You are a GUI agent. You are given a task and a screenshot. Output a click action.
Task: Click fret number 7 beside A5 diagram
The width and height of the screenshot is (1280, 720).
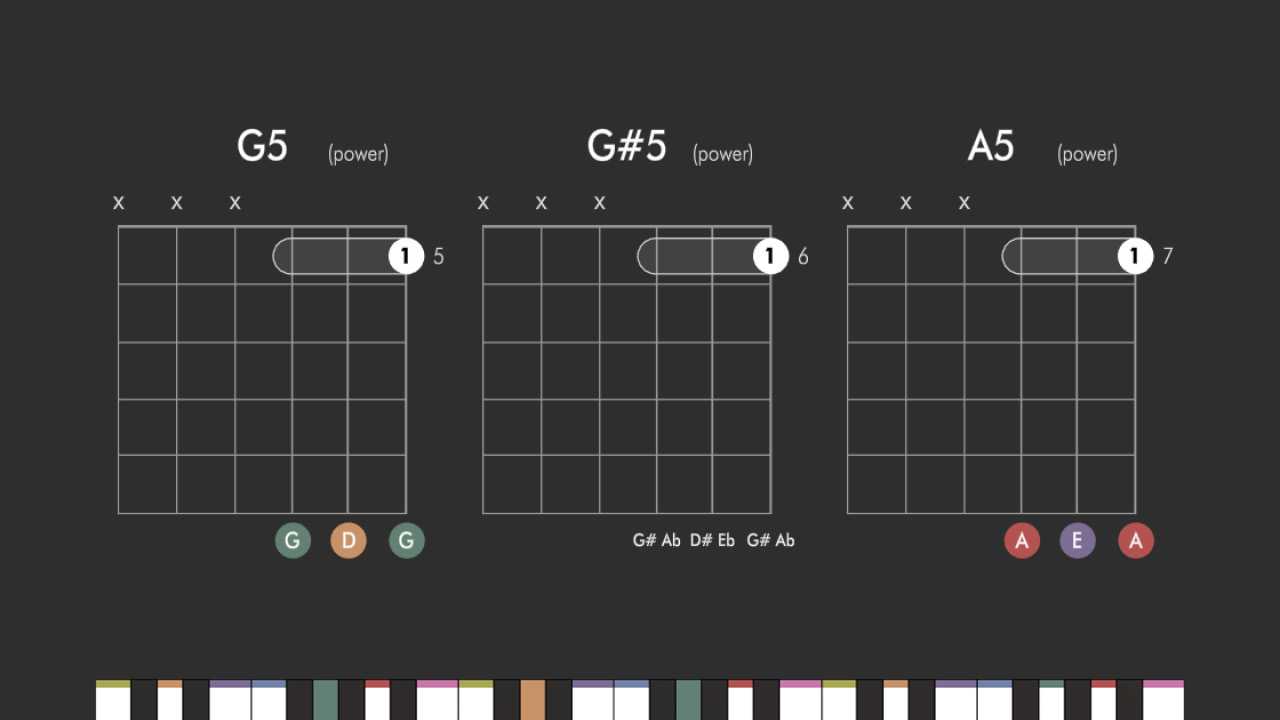(x=1168, y=256)
